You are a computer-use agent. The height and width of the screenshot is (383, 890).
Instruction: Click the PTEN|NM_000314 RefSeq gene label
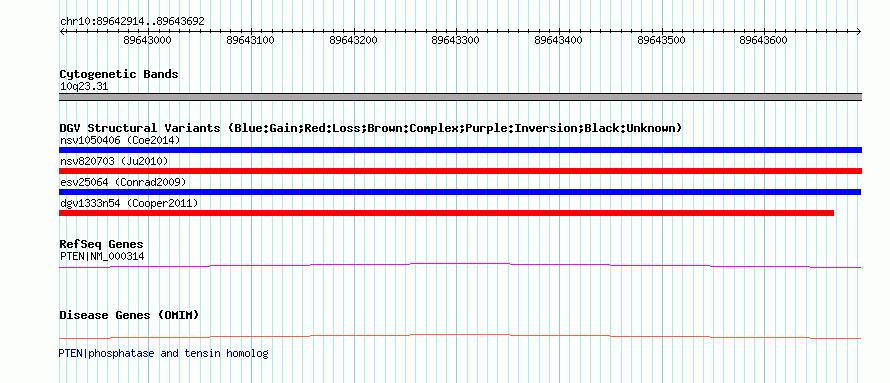(102, 256)
